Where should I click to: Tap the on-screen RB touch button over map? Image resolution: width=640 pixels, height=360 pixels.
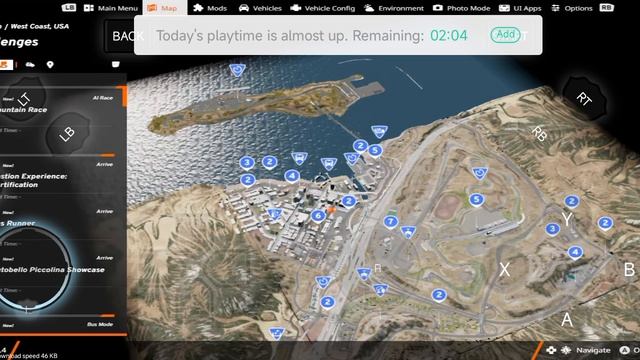point(539,133)
